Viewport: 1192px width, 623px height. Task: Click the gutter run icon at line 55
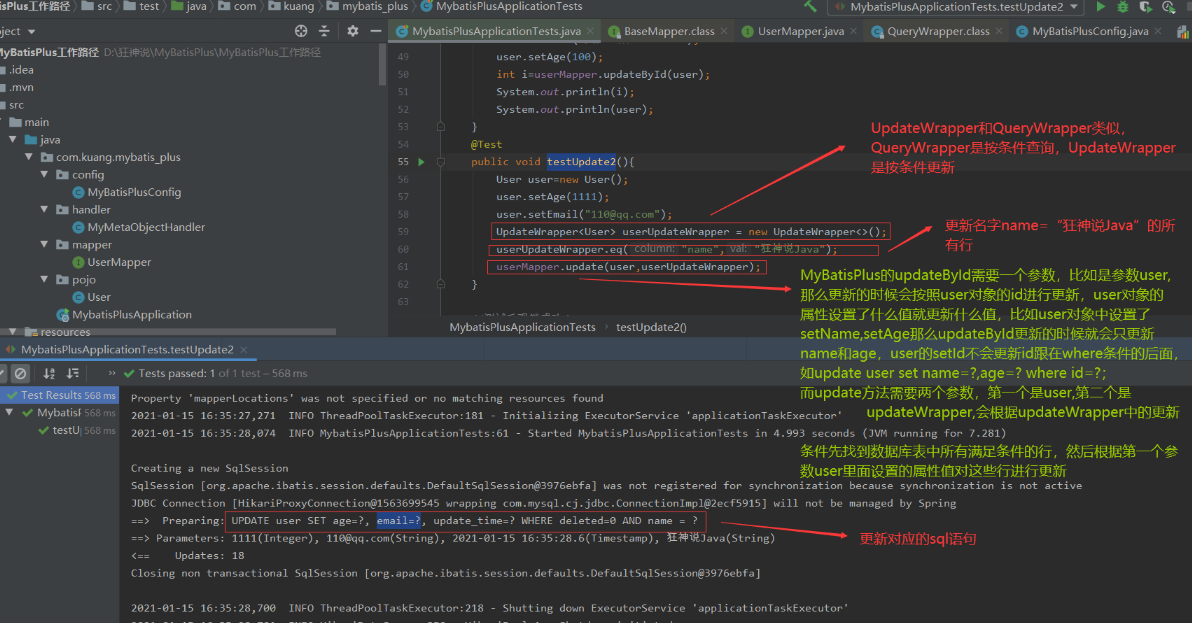click(x=420, y=162)
